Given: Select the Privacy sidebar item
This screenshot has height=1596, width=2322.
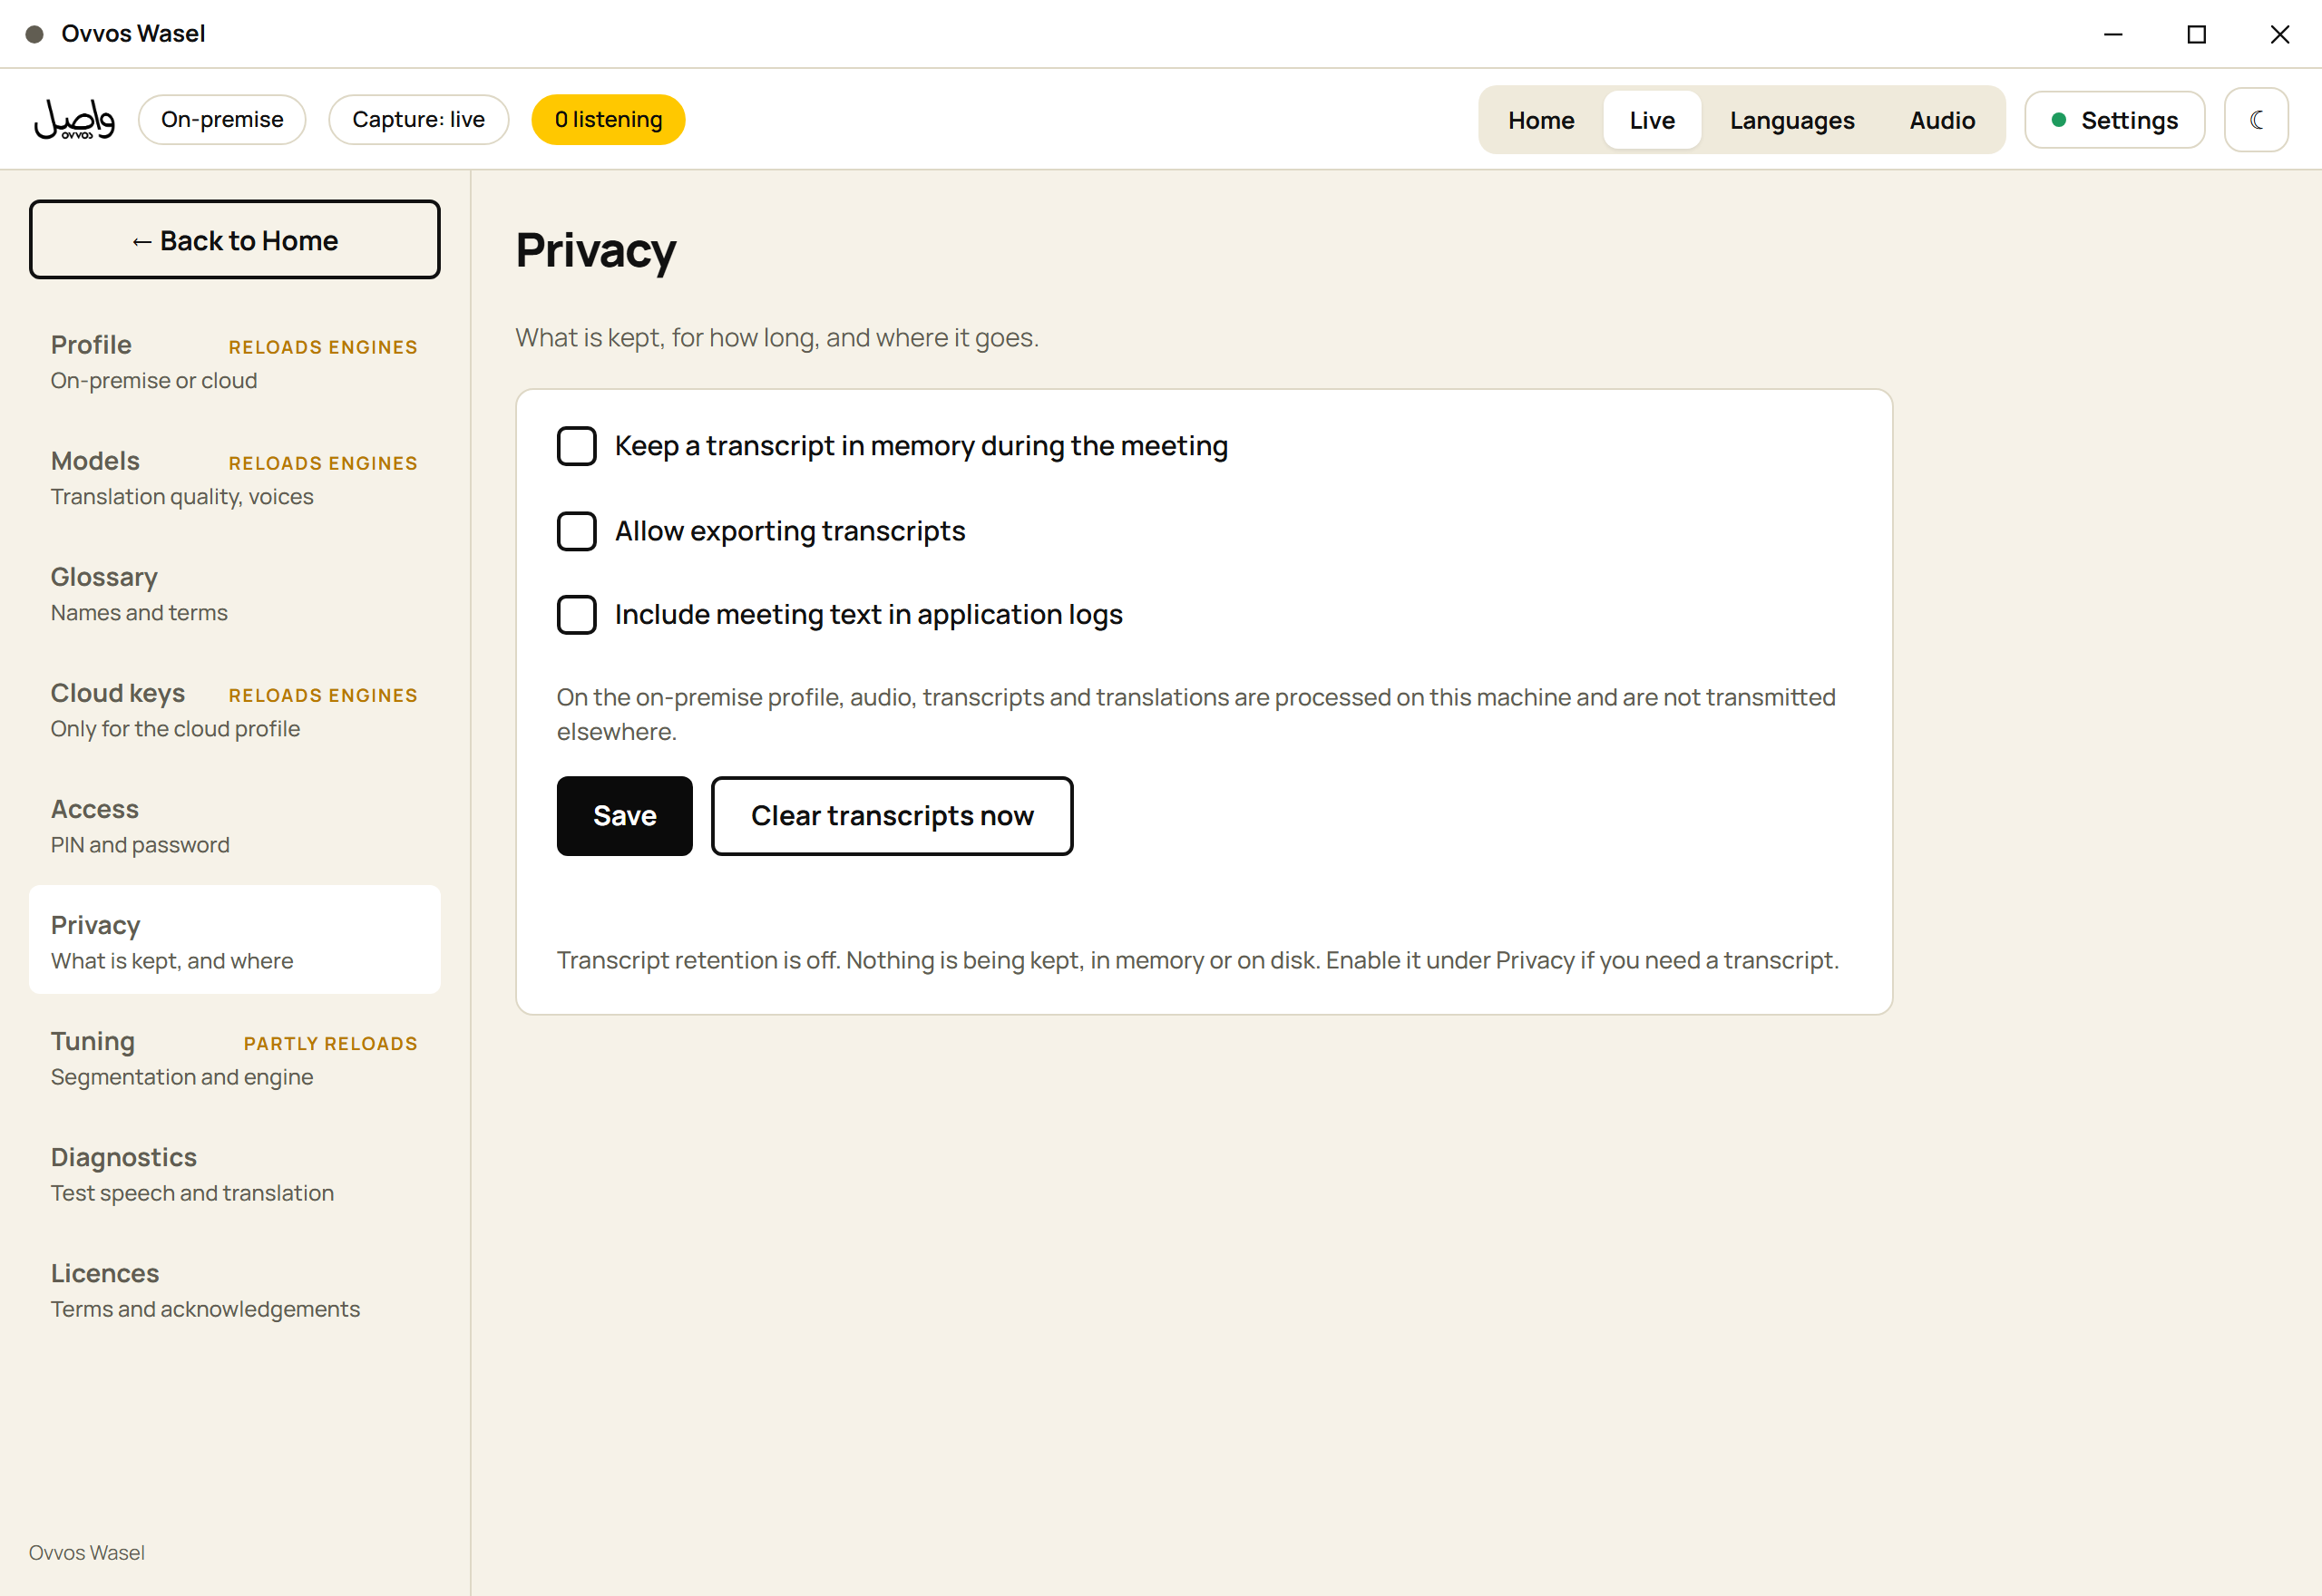Looking at the screenshot, I should pyautogui.click(x=234, y=940).
